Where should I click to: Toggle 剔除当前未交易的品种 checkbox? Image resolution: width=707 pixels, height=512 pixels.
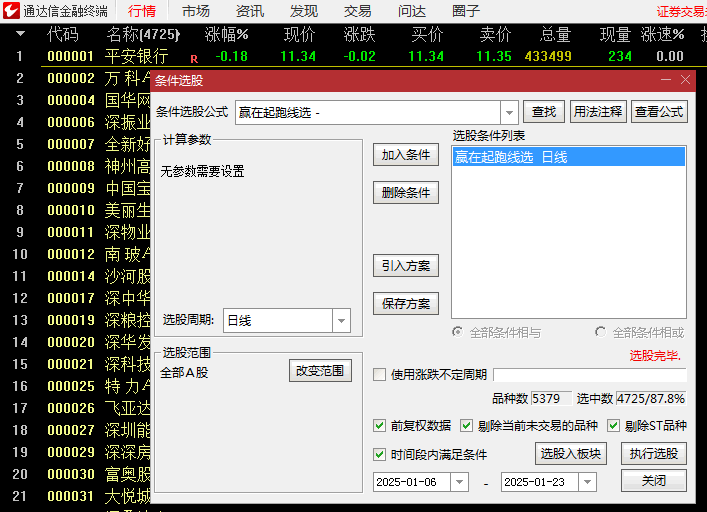tap(466, 425)
